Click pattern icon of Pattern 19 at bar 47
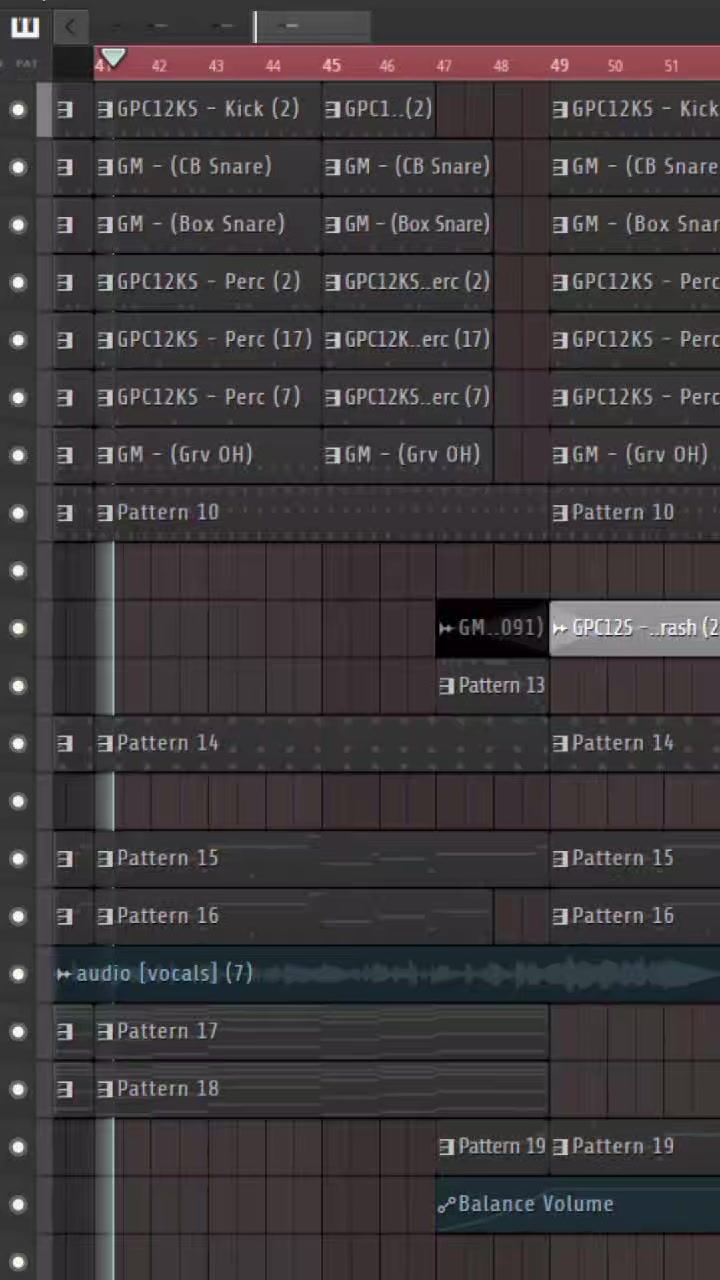Image resolution: width=720 pixels, height=1280 pixels. click(447, 1147)
